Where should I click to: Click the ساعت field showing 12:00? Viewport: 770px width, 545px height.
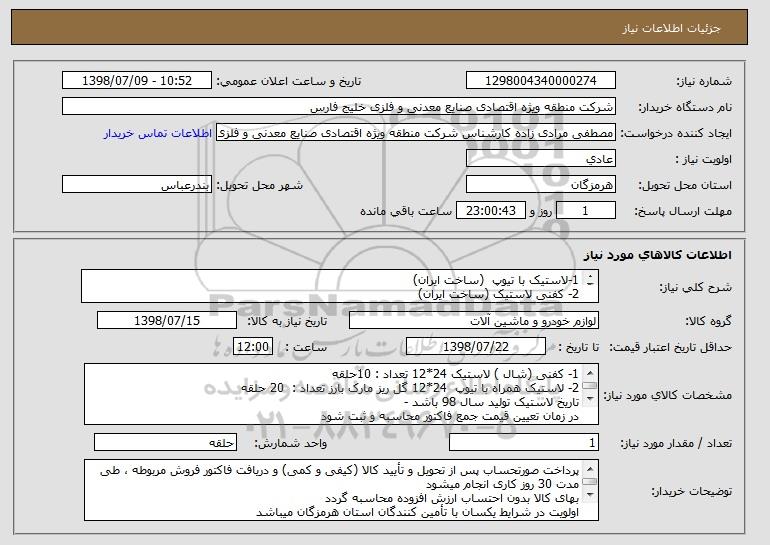253,347
